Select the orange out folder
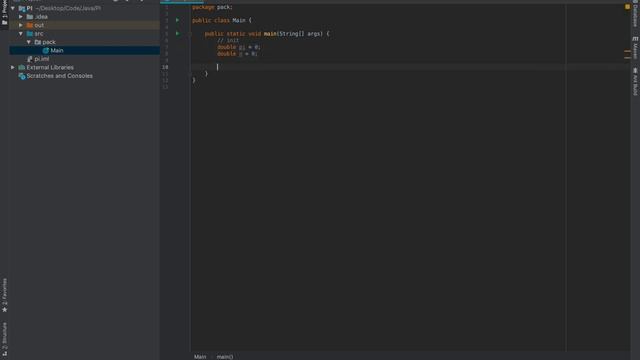This screenshot has width=640, height=360. 84,25
